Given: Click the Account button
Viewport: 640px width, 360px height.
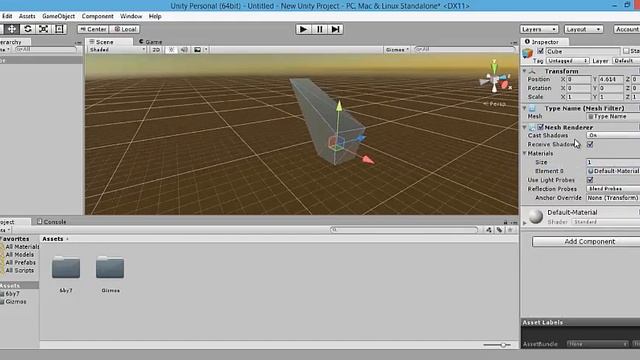Looking at the screenshot, I should (627, 29).
